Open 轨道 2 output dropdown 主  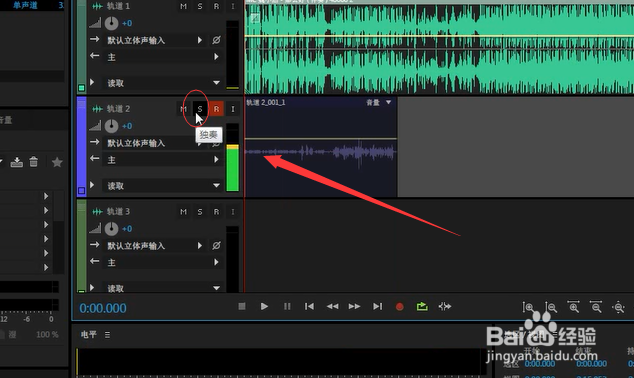163,160
